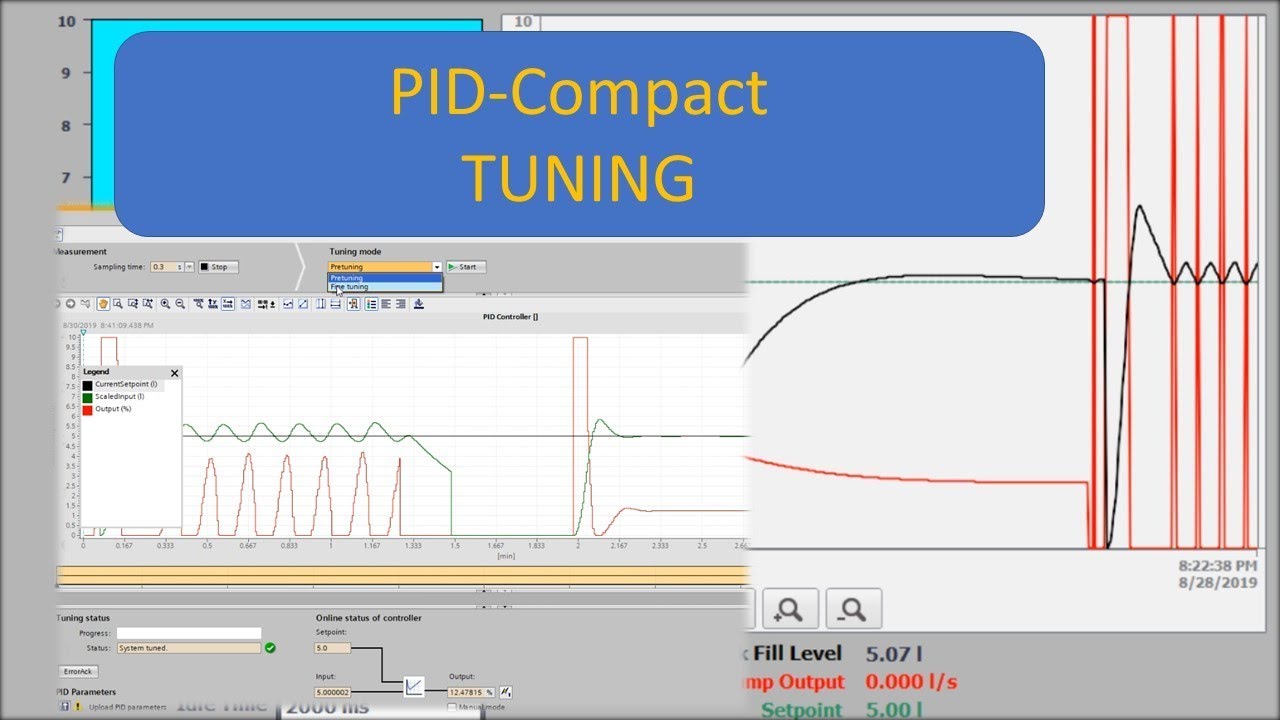
Task: Click the Setpoint value field showing 5.0
Action: tap(333, 648)
